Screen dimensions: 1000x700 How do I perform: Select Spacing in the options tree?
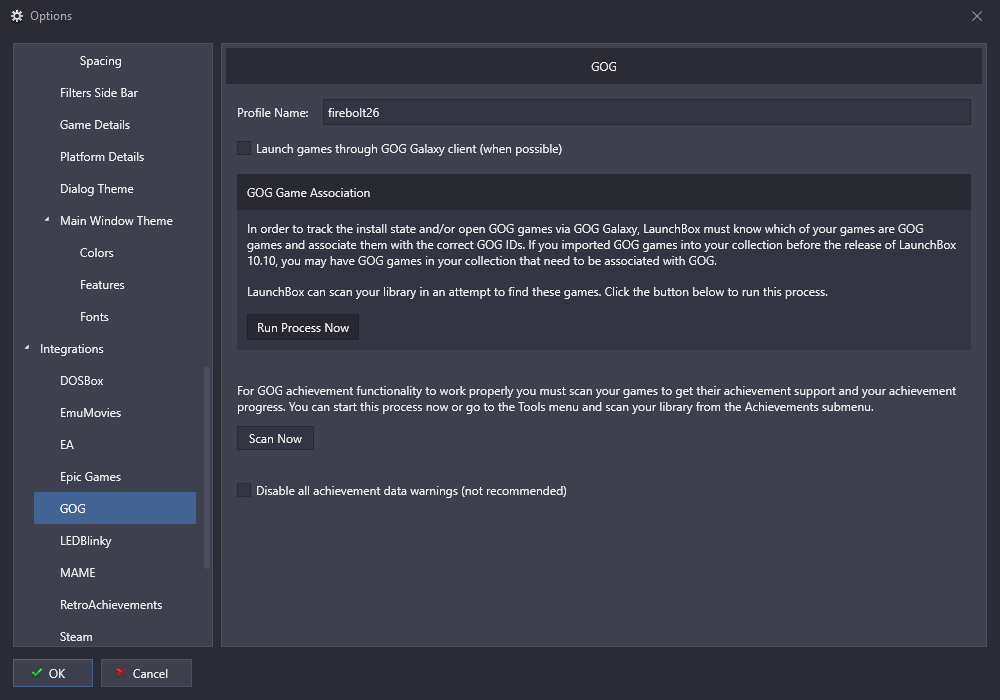pos(100,61)
